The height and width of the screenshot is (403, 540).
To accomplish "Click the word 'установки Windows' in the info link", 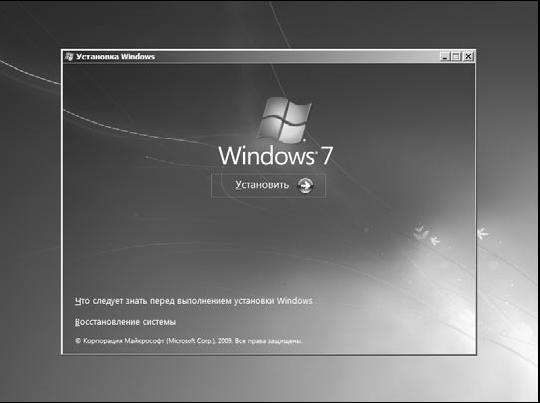I will coord(273,301).
